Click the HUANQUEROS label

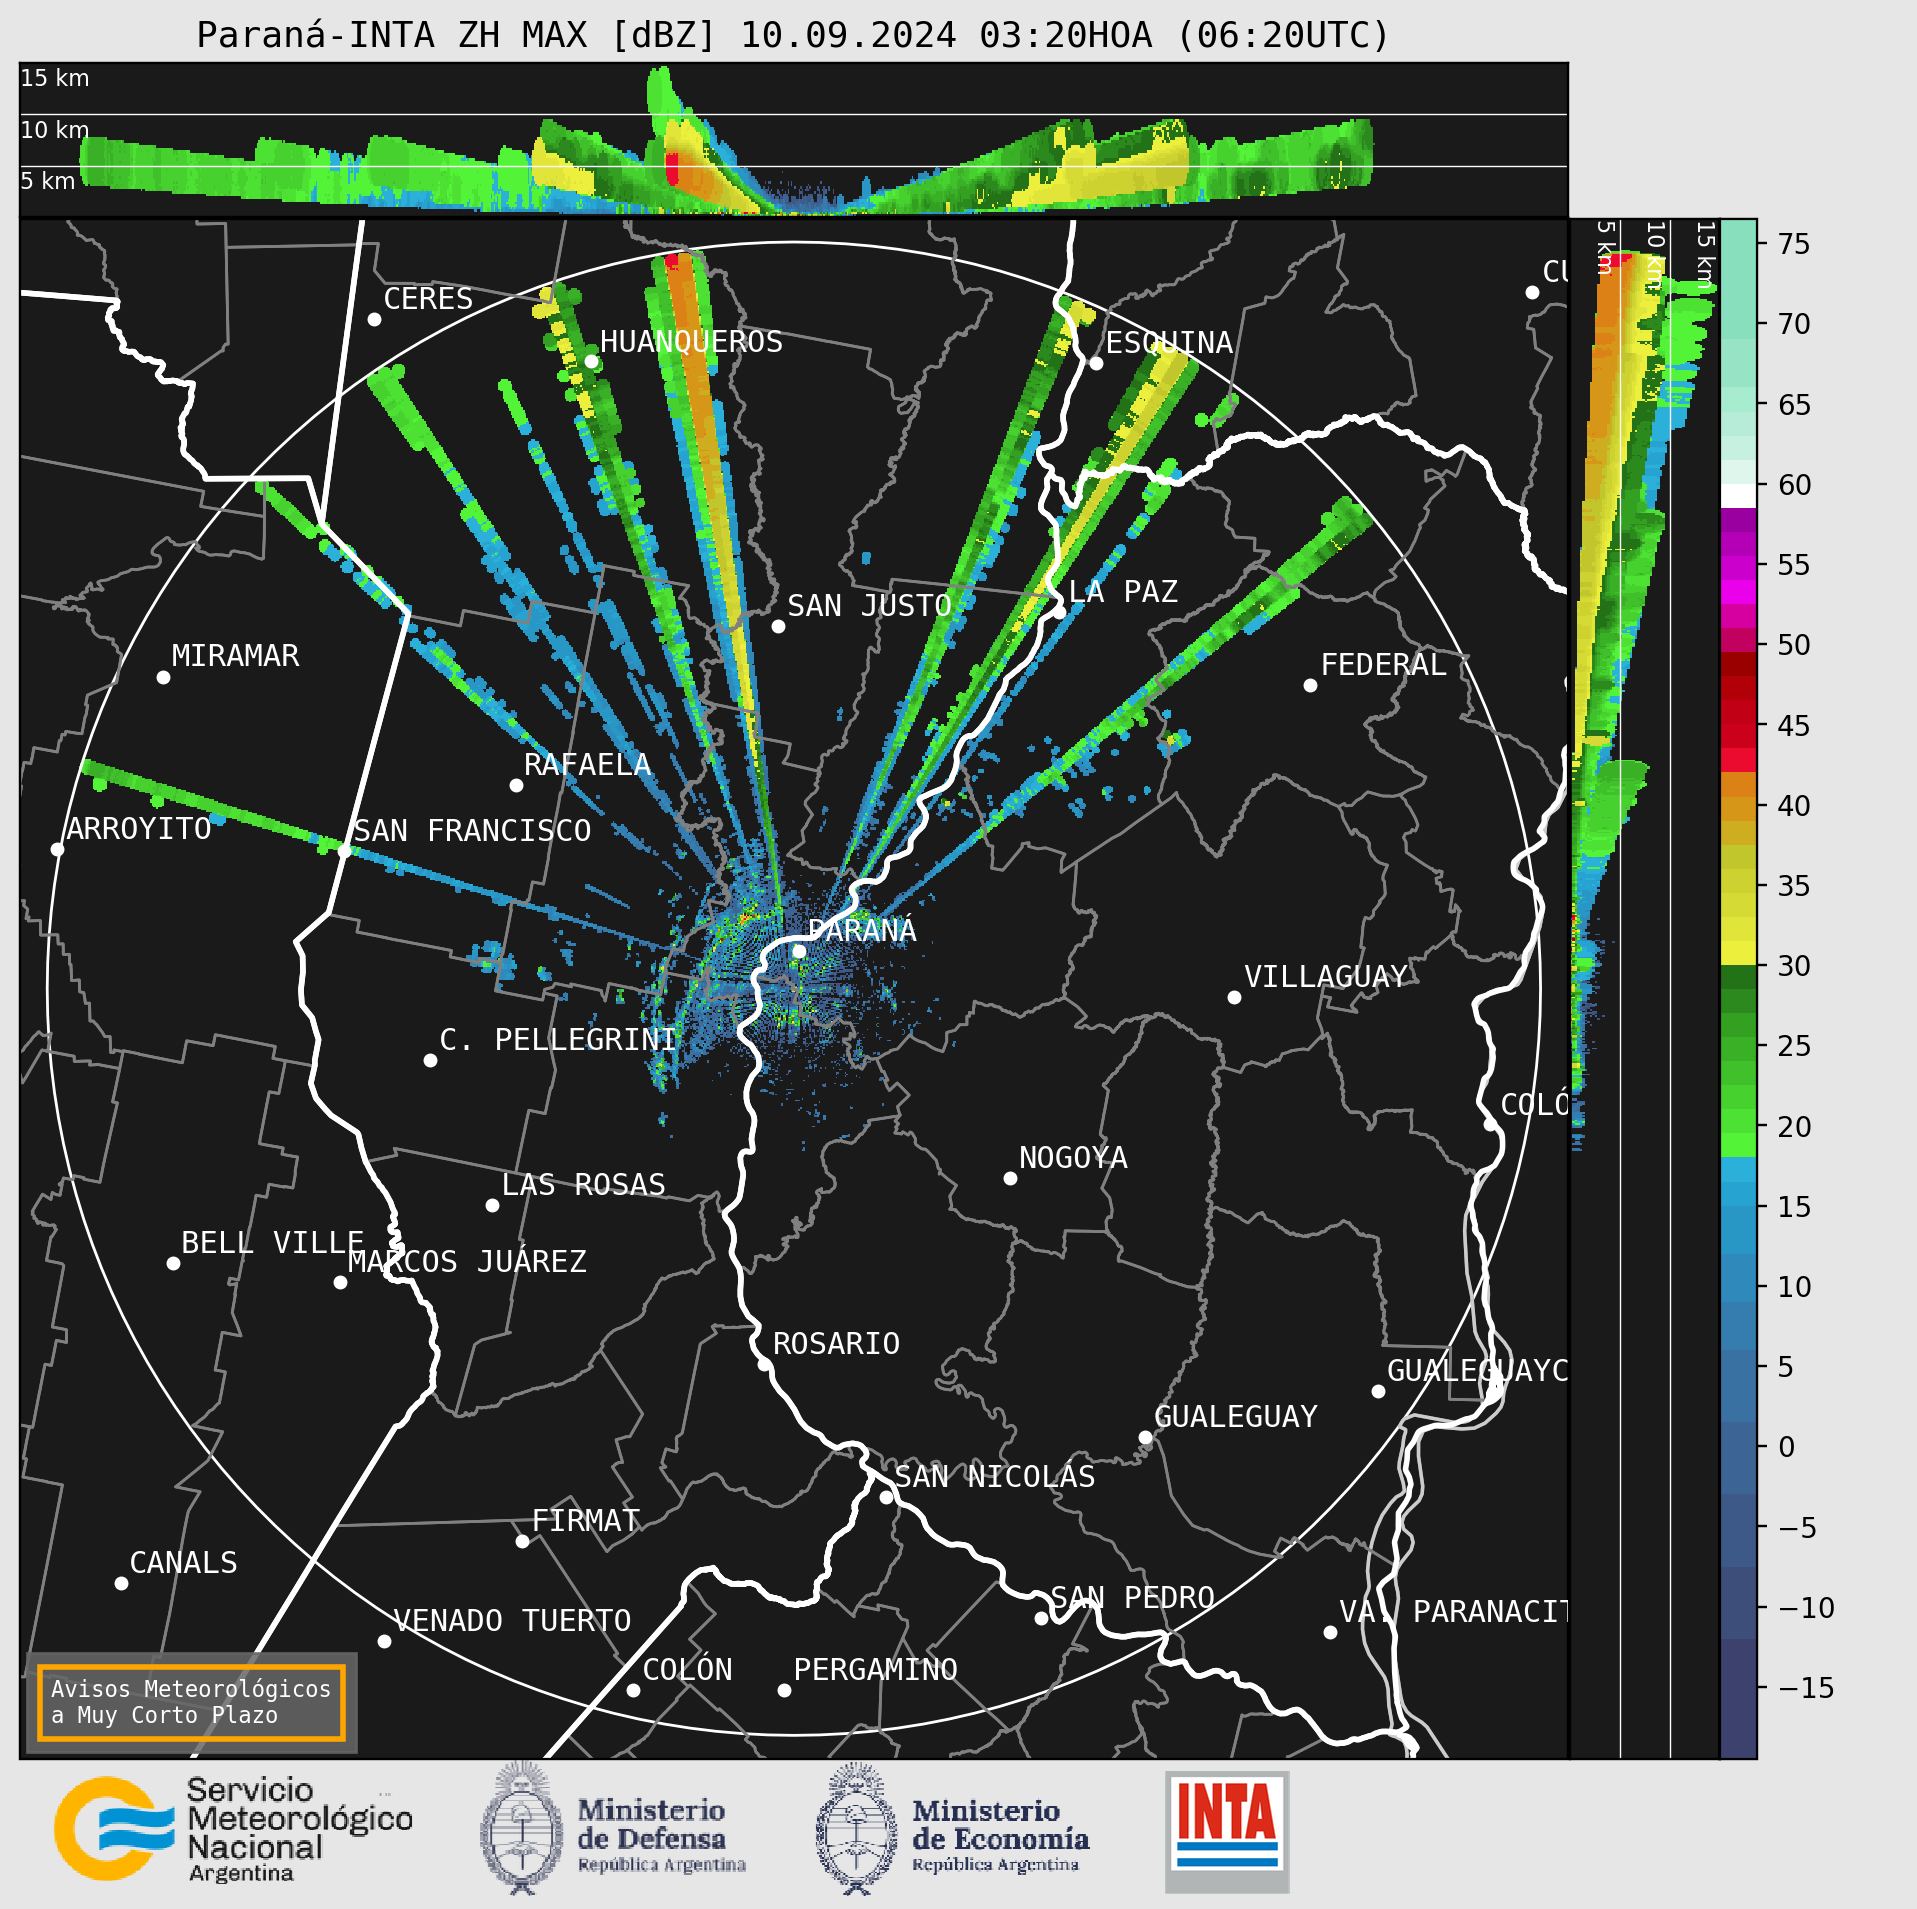tap(691, 342)
